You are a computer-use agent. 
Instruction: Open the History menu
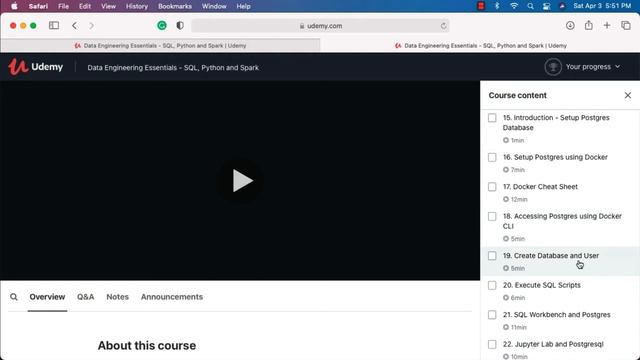[x=137, y=6]
